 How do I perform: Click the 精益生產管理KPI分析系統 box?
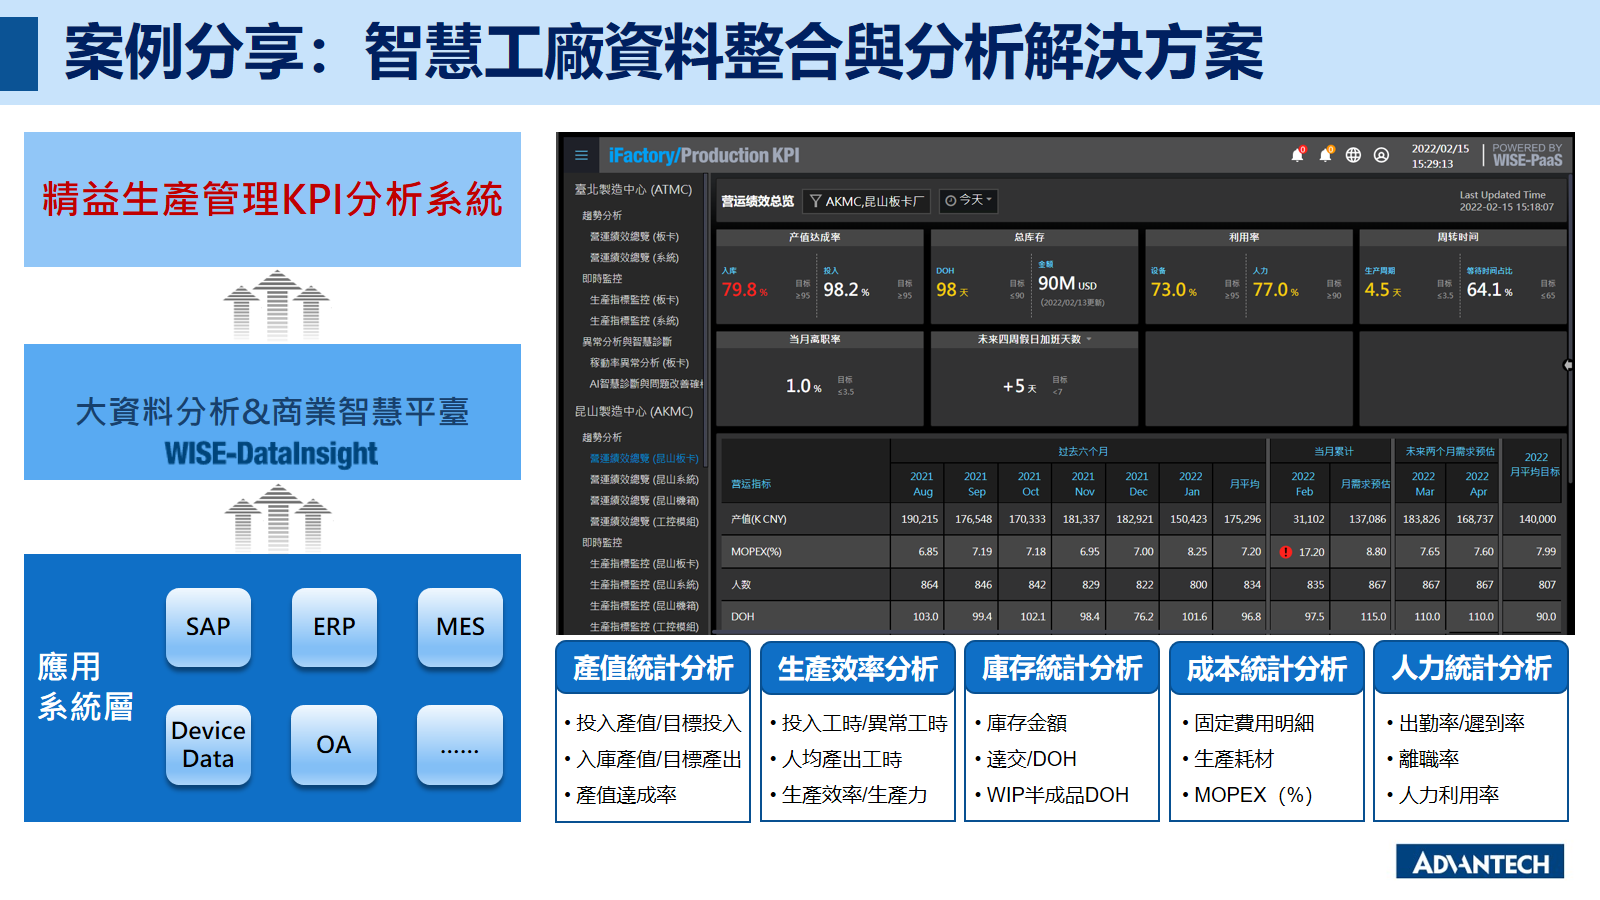coord(272,199)
